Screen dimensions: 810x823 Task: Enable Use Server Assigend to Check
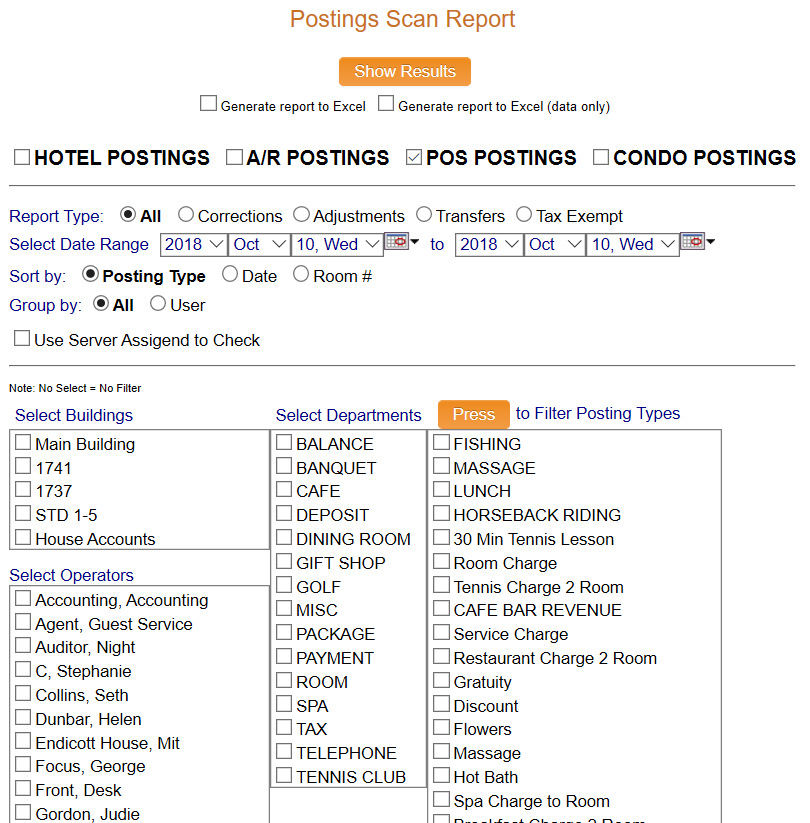pos(21,338)
